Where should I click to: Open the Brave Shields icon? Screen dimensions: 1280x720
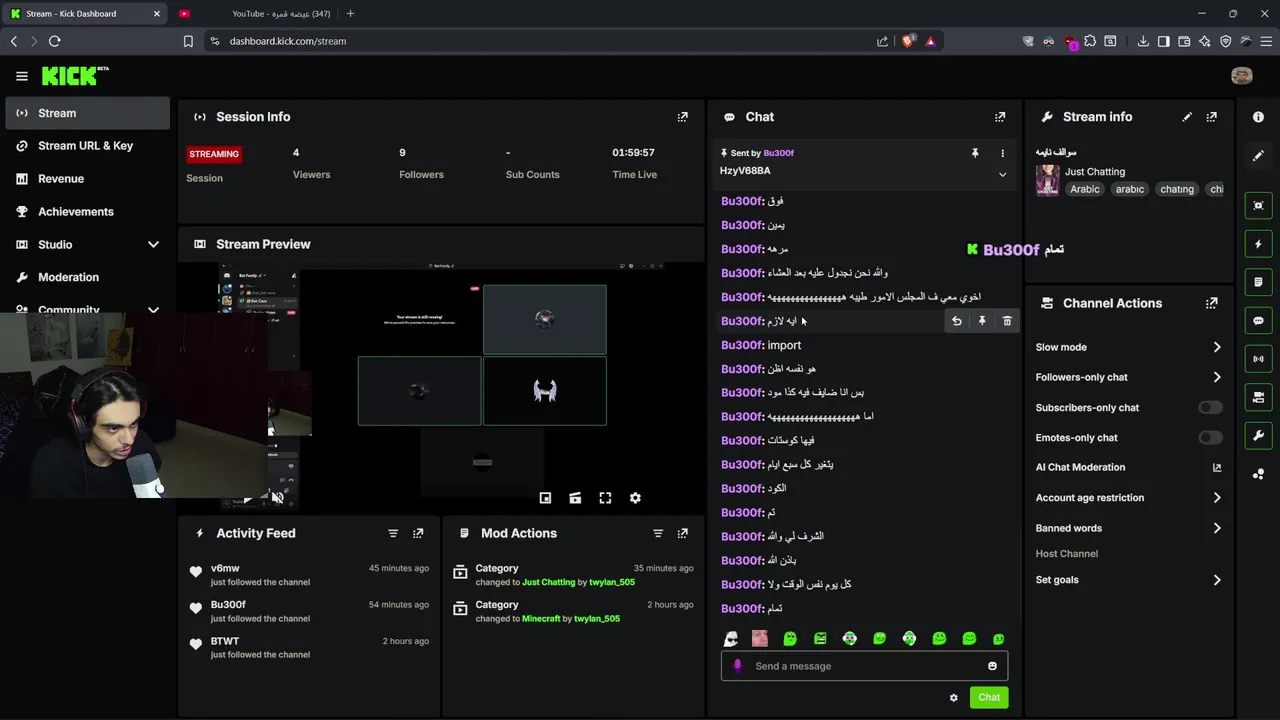coord(907,41)
